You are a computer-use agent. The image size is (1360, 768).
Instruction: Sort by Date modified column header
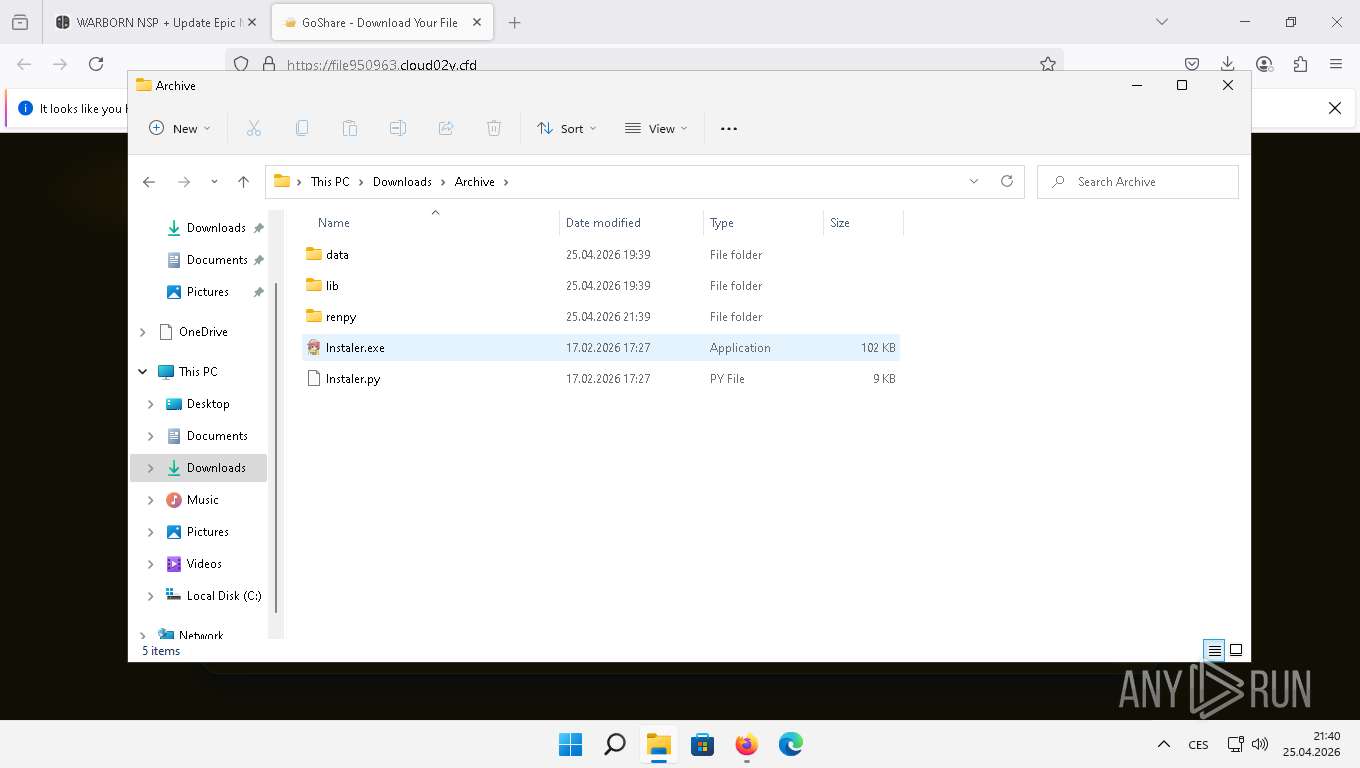[631, 223]
